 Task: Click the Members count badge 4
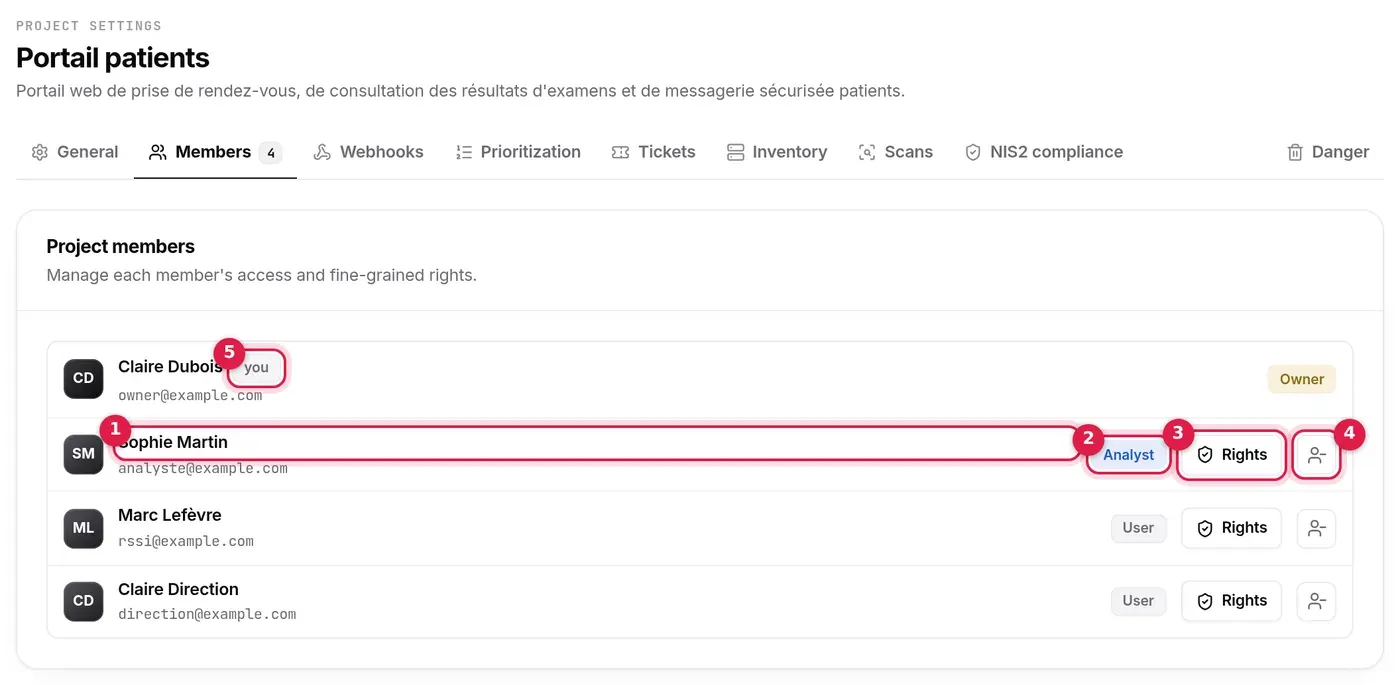[270, 153]
